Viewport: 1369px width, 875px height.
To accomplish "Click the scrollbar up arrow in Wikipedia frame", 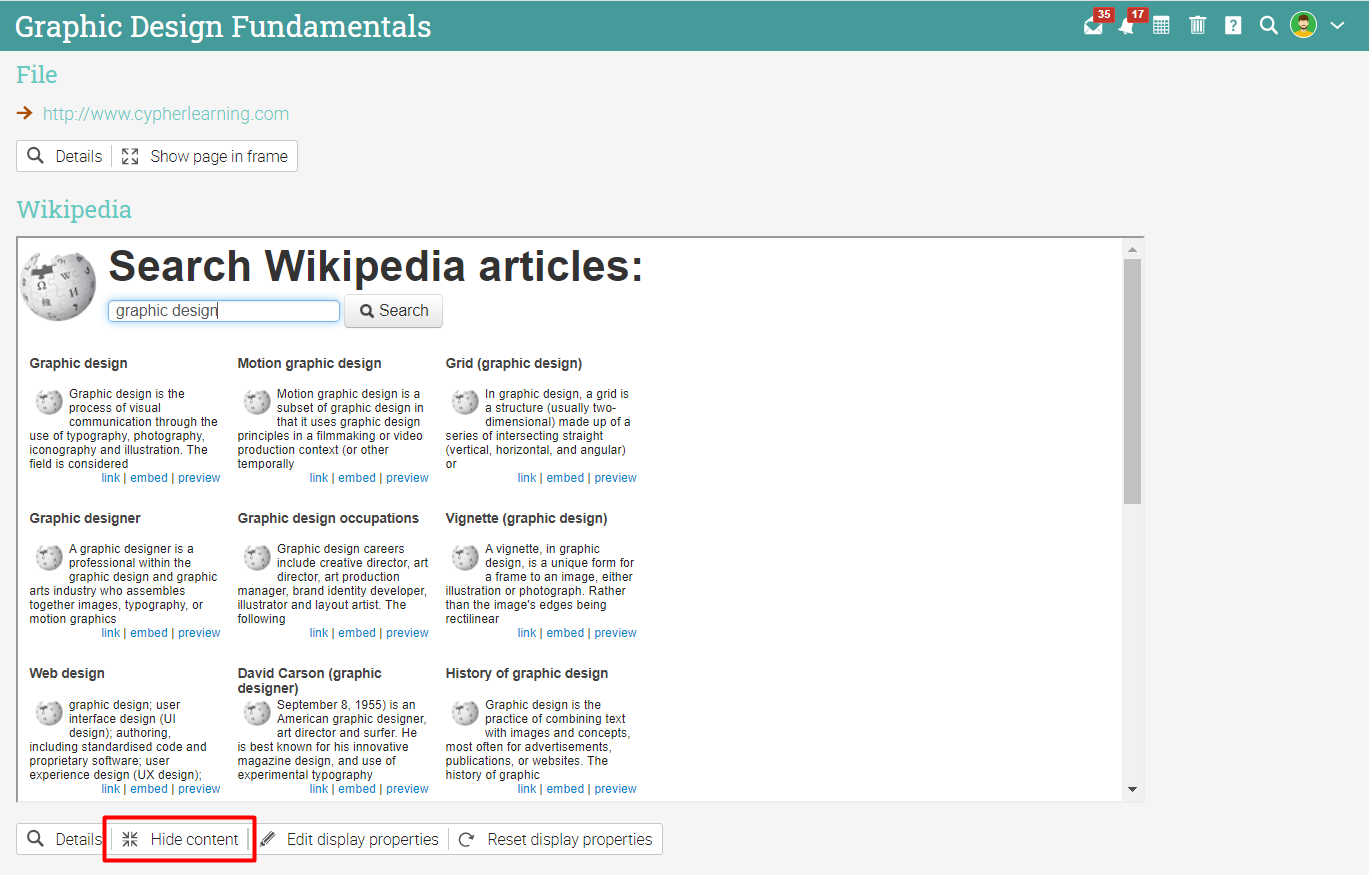I will coord(1132,249).
